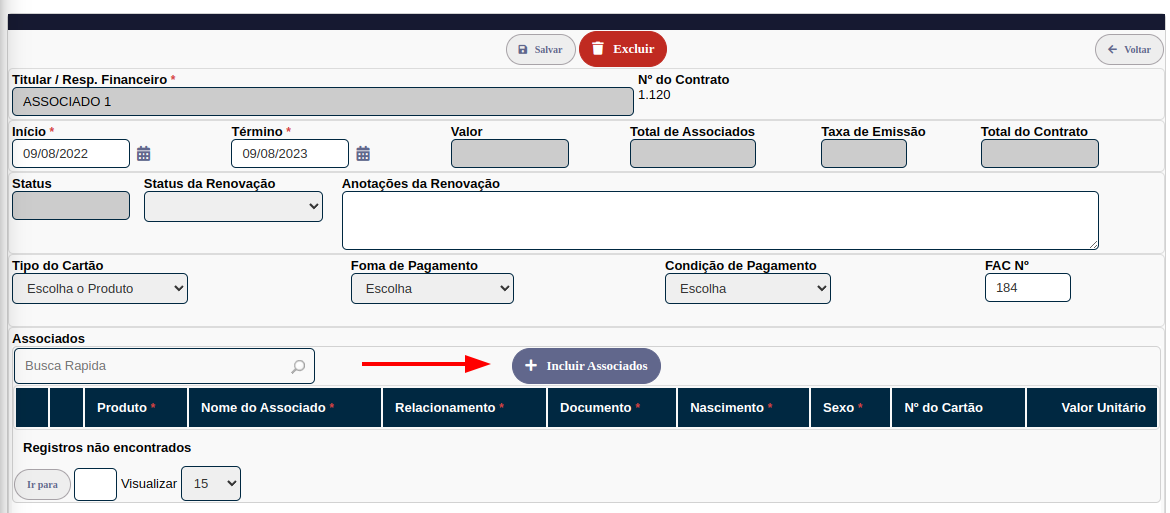
Task: Expand the Condição de Pagamento dropdown
Action: (747, 289)
